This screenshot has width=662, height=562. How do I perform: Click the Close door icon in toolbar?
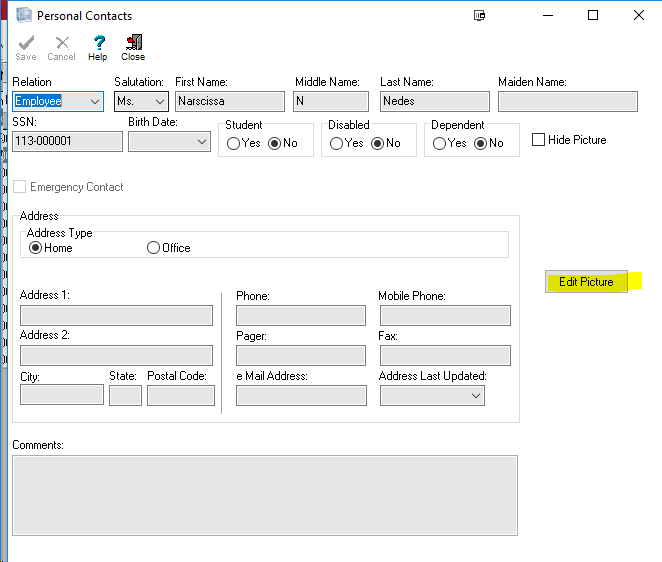(133, 43)
